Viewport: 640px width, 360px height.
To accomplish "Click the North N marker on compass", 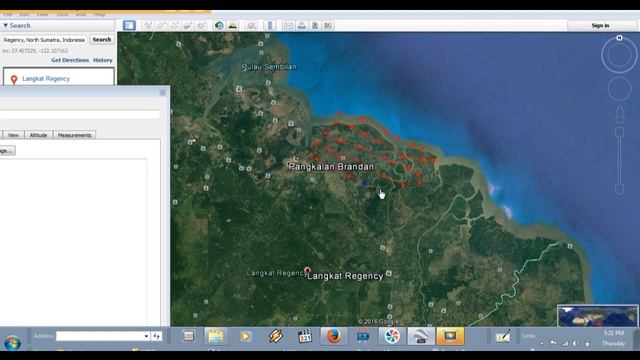I will pyautogui.click(x=619, y=38).
